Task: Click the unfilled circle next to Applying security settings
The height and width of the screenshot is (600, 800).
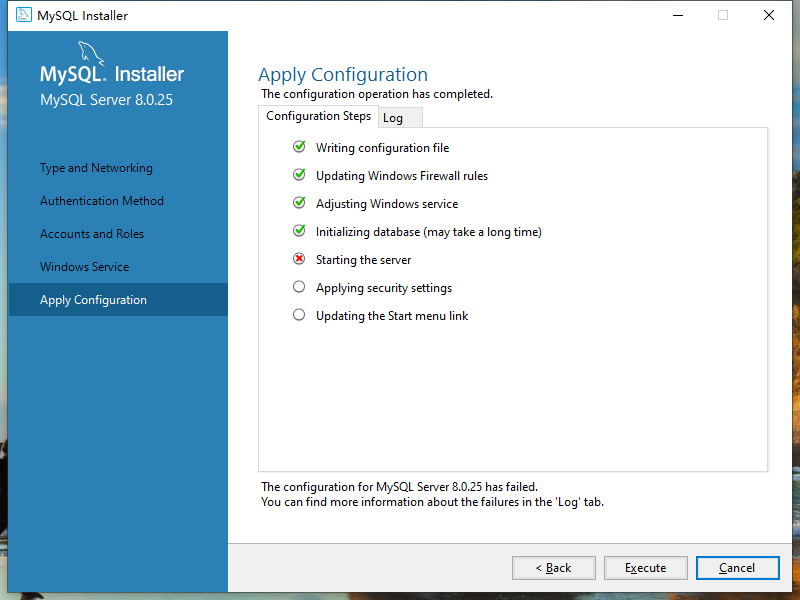Action: pyautogui.click(x=298, y=287)
